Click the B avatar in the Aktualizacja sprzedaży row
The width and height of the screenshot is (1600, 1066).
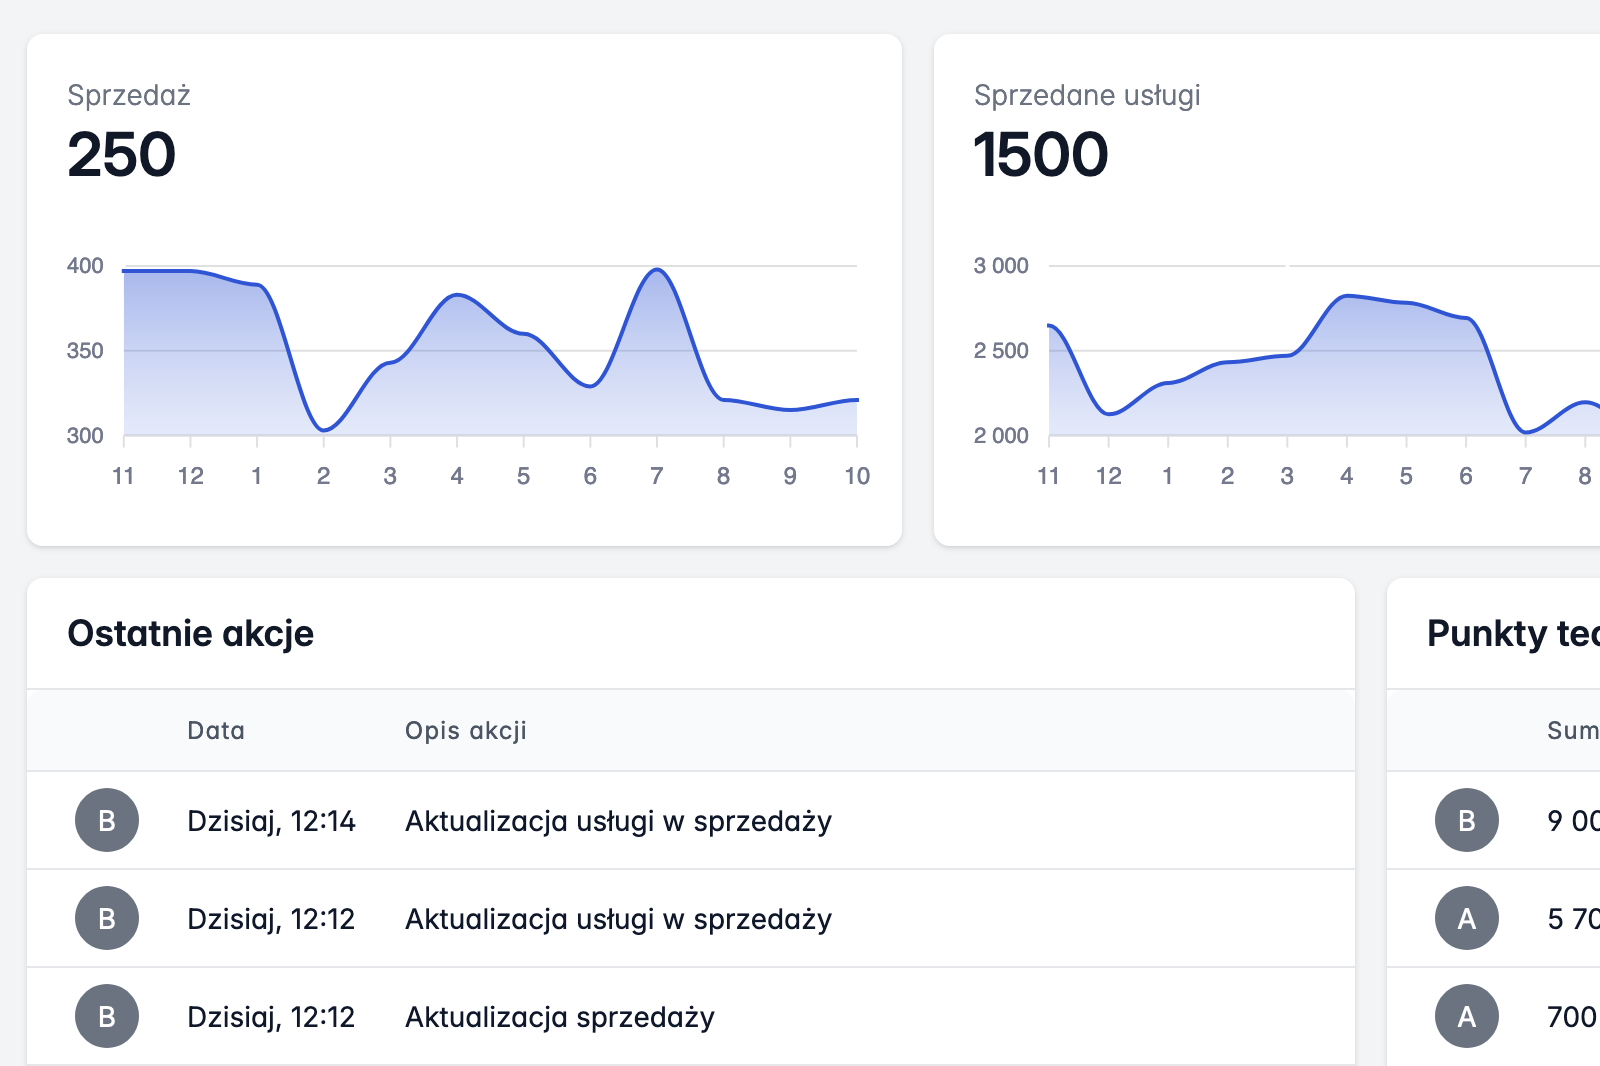pyautogui.click(x=107, y=1016)
